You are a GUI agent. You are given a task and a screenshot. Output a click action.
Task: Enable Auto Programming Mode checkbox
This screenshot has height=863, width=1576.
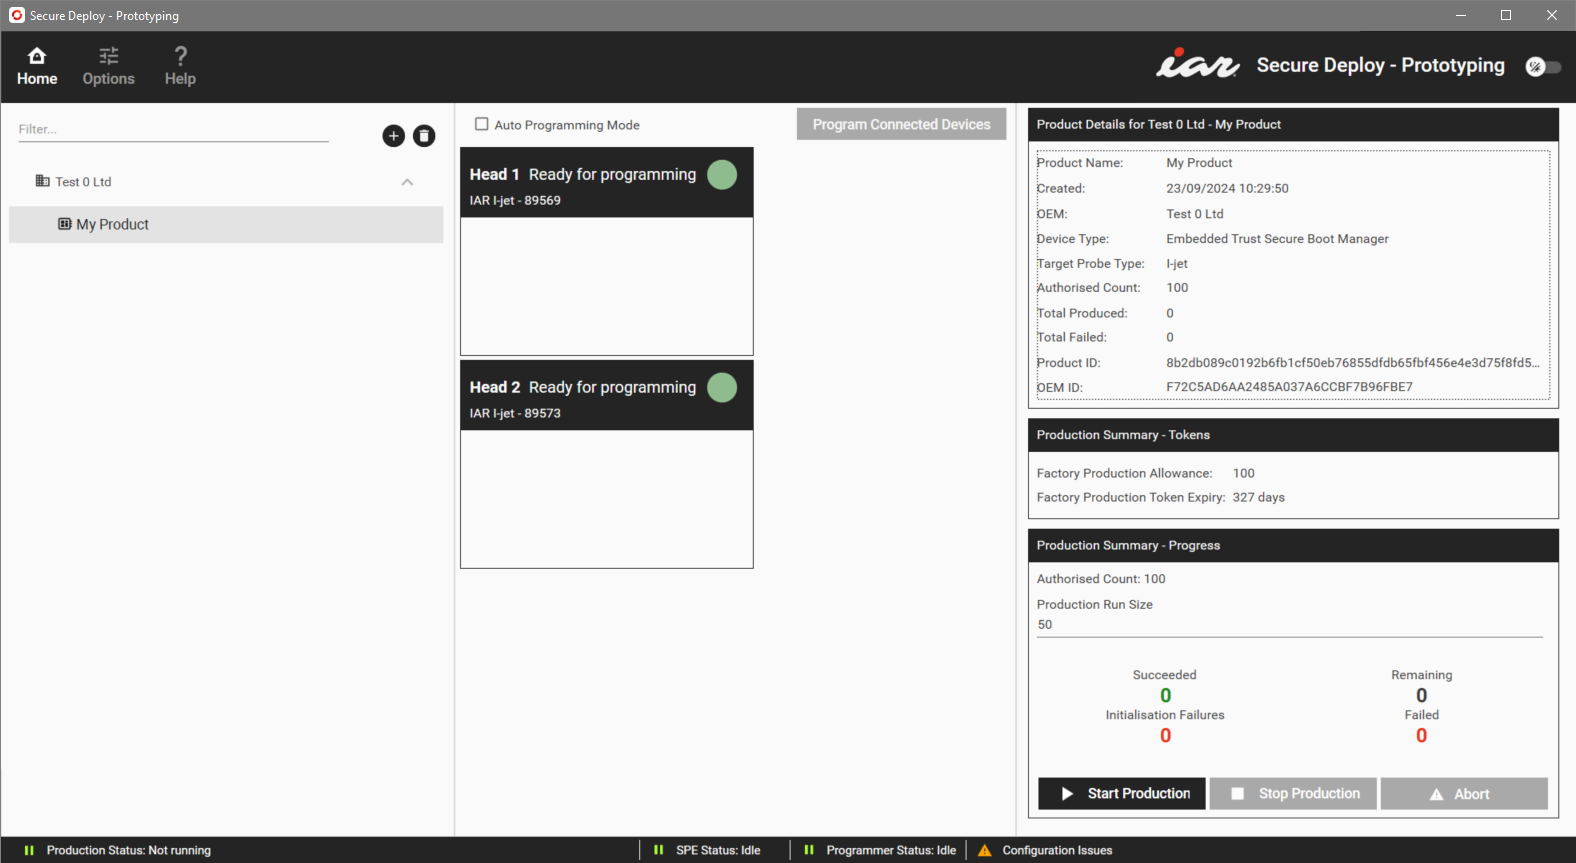[482, 125]
